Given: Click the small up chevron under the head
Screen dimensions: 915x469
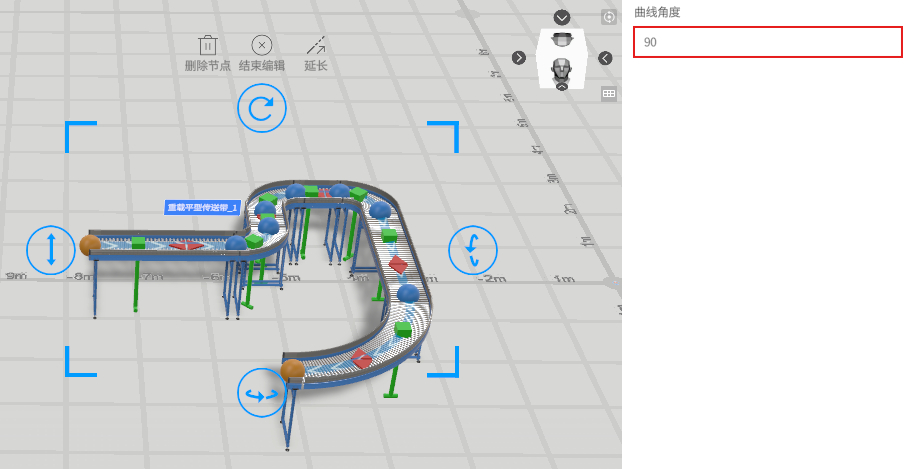Looking at the screenshot, I should (x=561, y=86).
